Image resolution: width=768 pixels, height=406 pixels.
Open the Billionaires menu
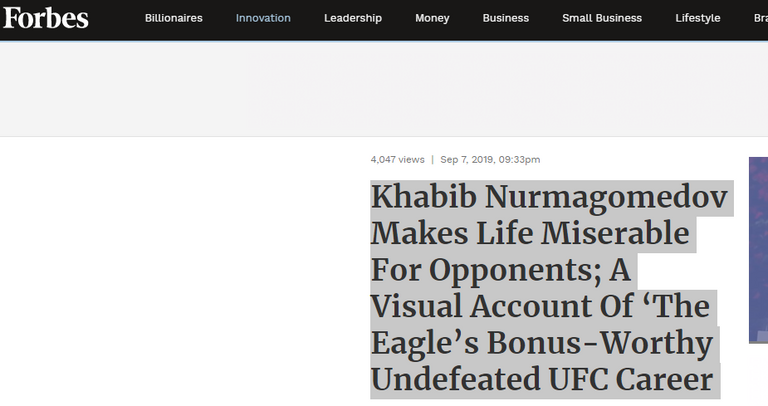coord(173,18)
